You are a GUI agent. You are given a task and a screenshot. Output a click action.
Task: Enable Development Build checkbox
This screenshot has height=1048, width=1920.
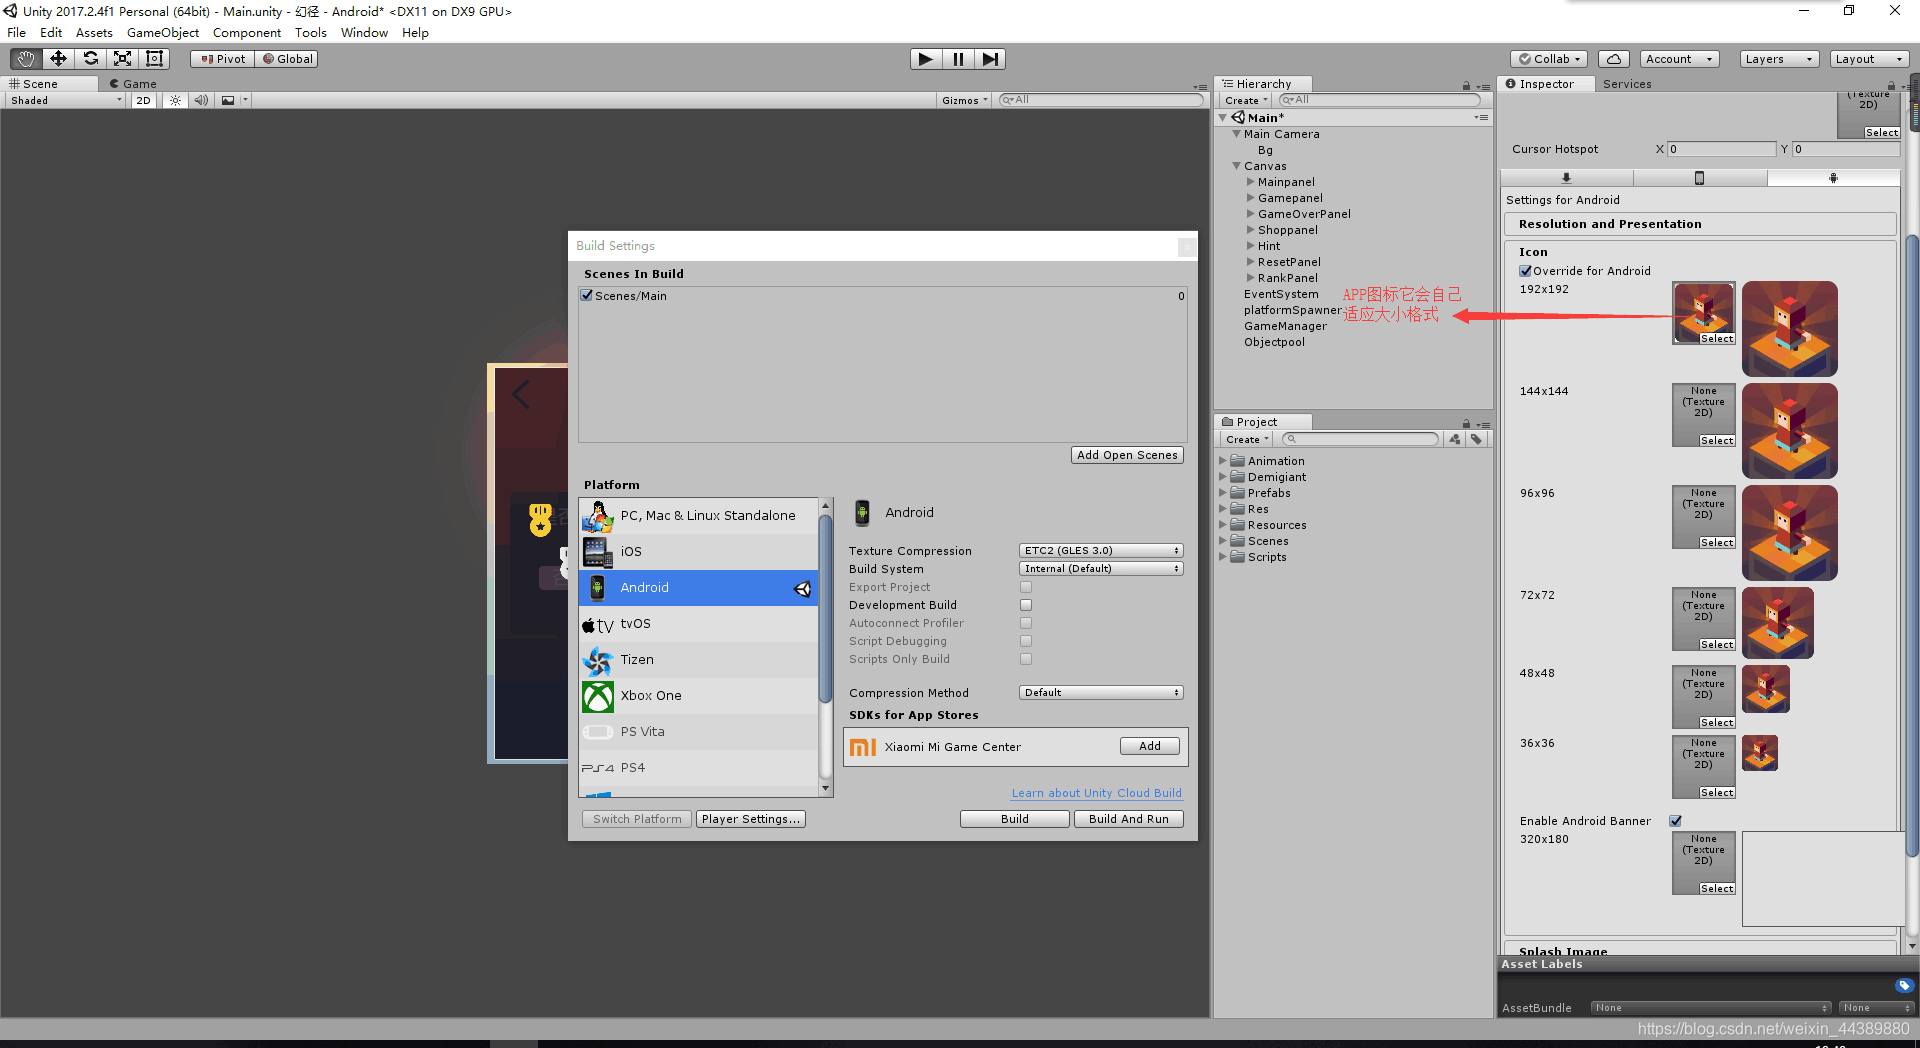point(1026,605)
